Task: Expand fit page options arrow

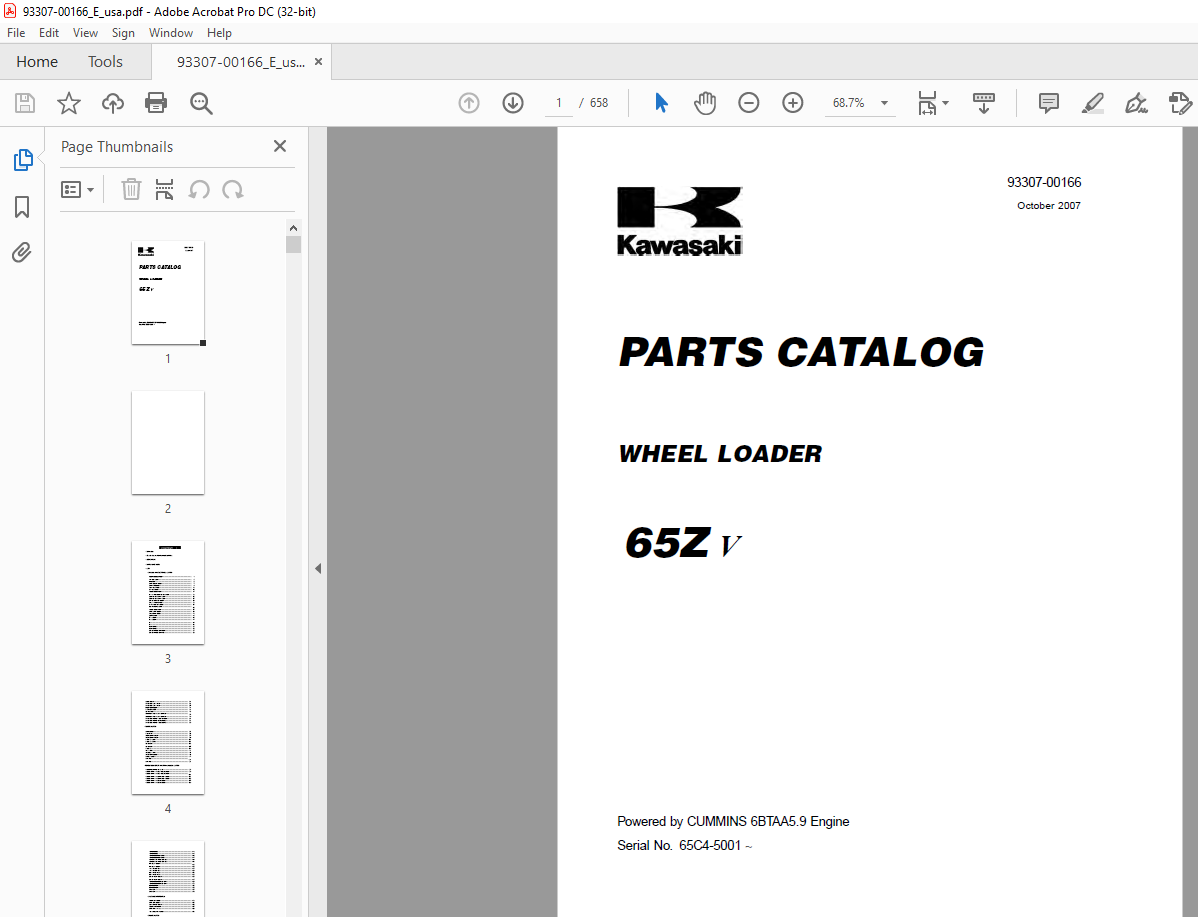Action: 945,103
